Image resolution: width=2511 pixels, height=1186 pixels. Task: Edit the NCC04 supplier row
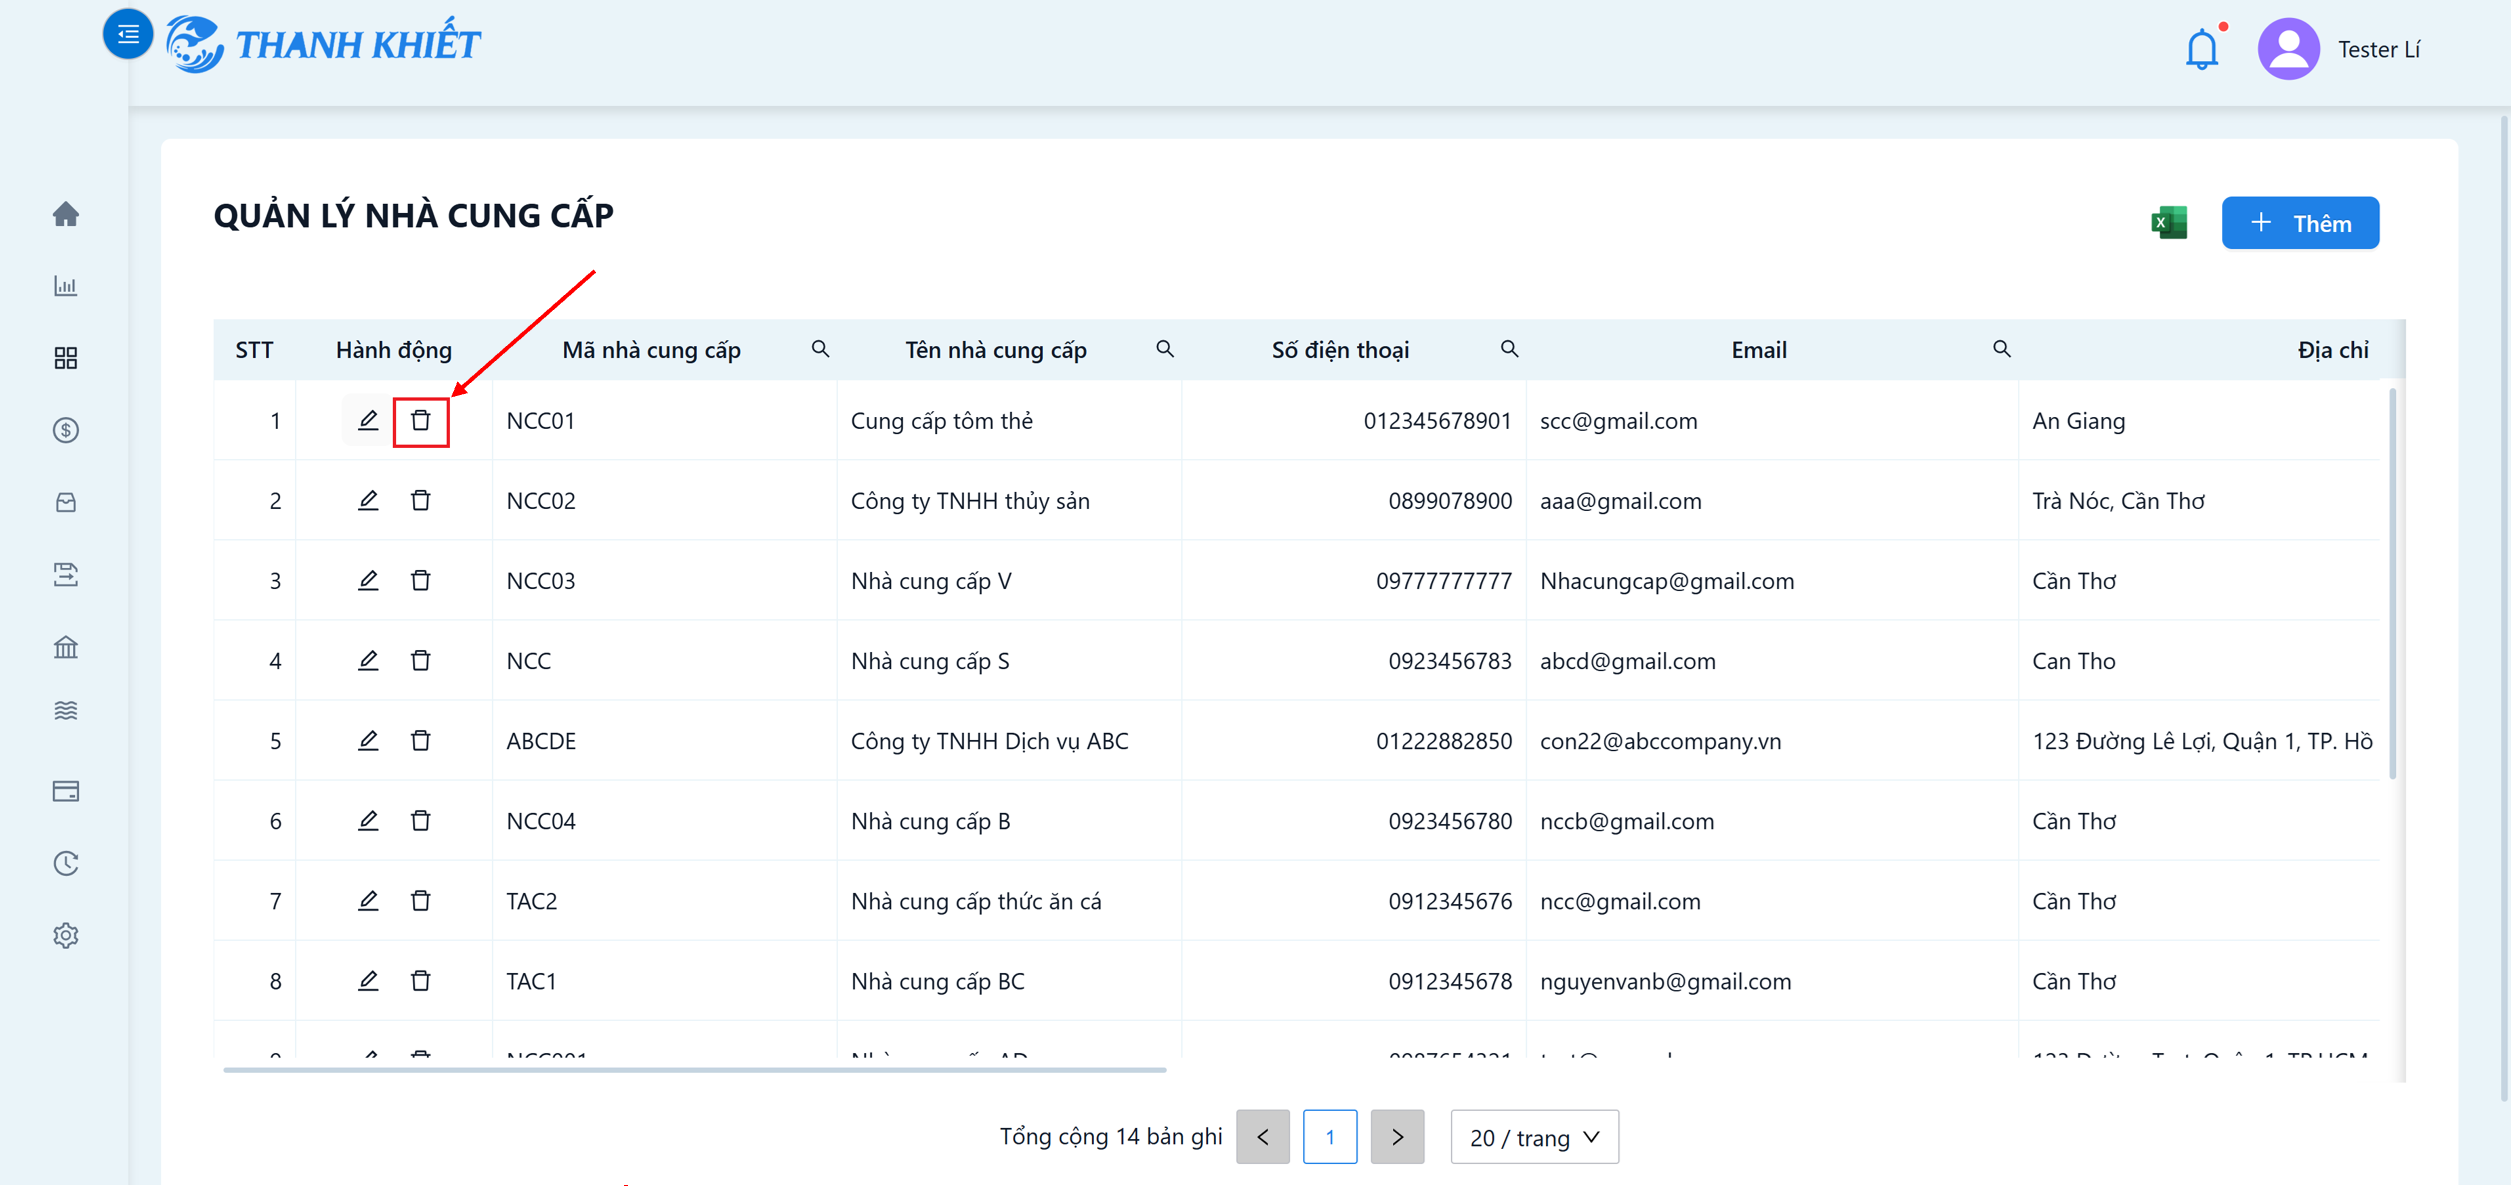point(368,820)
